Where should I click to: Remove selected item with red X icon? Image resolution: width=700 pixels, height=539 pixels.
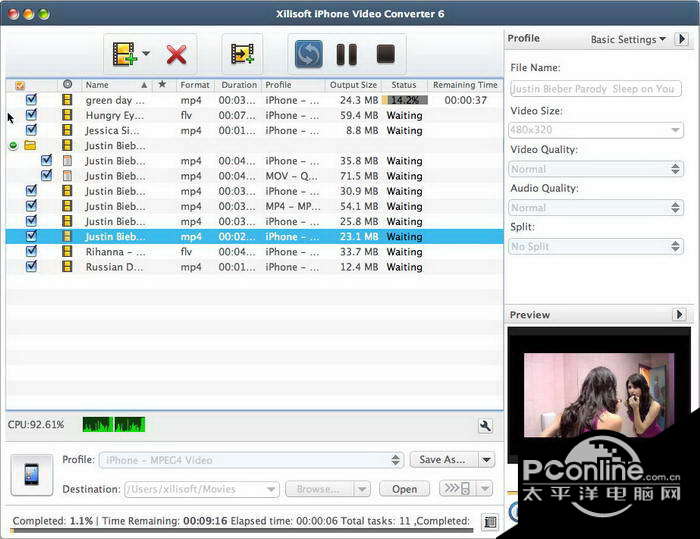coord(176,54)
